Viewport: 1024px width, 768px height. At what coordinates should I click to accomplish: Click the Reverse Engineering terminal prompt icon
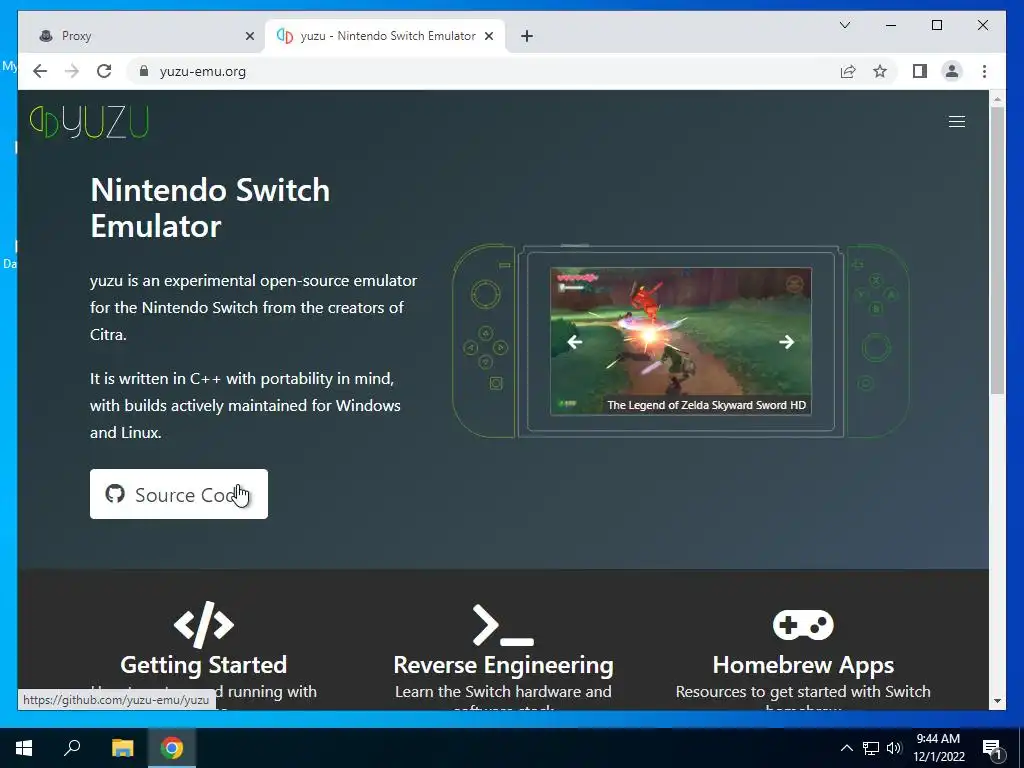point(503,626)
